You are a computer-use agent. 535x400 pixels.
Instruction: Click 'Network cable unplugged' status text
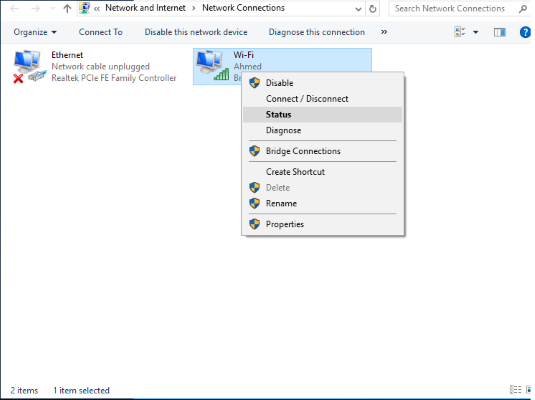pos(100,67)
